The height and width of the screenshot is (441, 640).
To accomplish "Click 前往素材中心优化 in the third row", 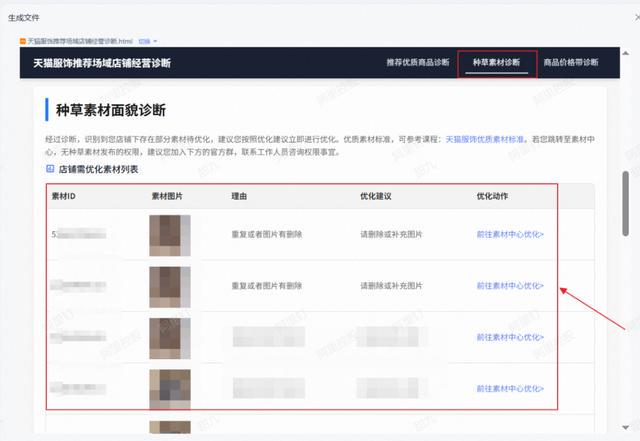I will (x=510, y=337).
